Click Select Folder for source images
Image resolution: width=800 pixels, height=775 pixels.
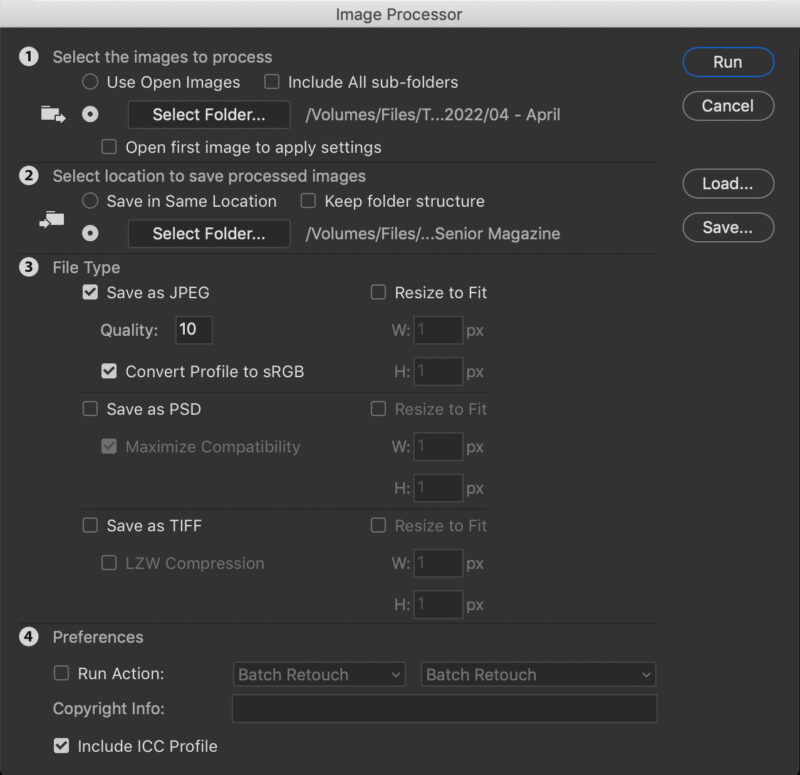pyautogui.click(x=208, y=114)
